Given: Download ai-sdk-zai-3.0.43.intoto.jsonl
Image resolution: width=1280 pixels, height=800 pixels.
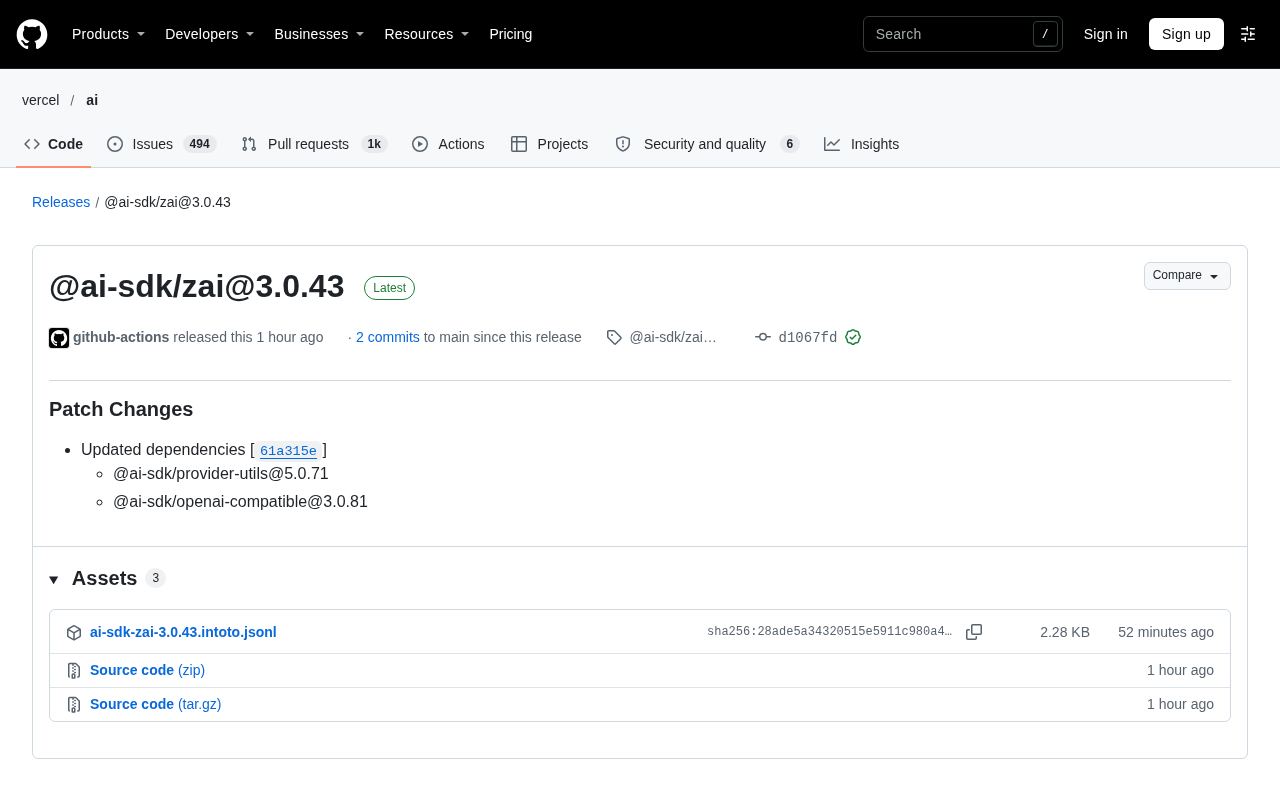Looking at the screenshot, I should (183, 632).
